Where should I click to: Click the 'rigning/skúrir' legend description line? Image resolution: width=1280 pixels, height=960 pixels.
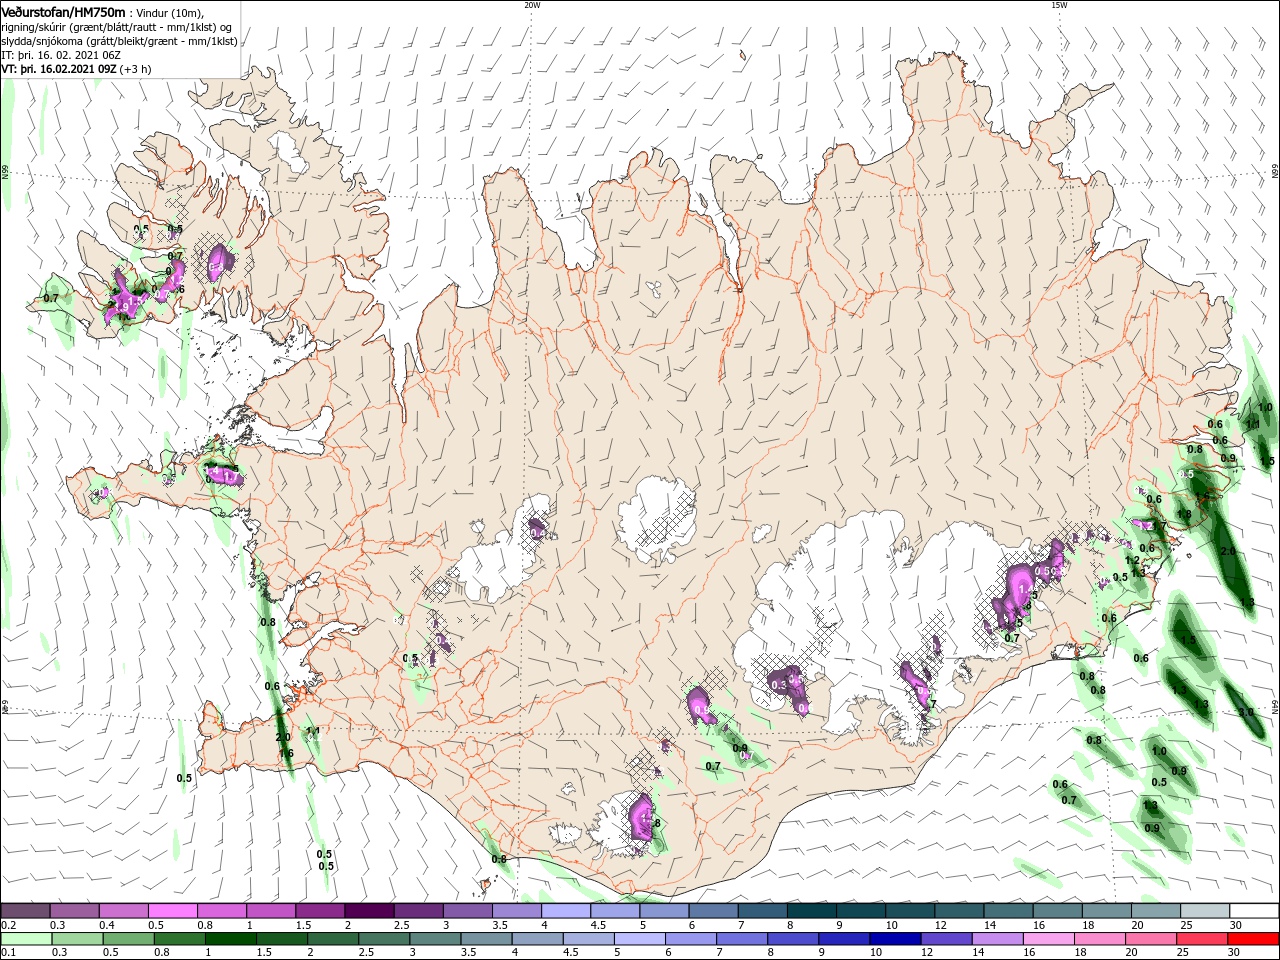117,26
